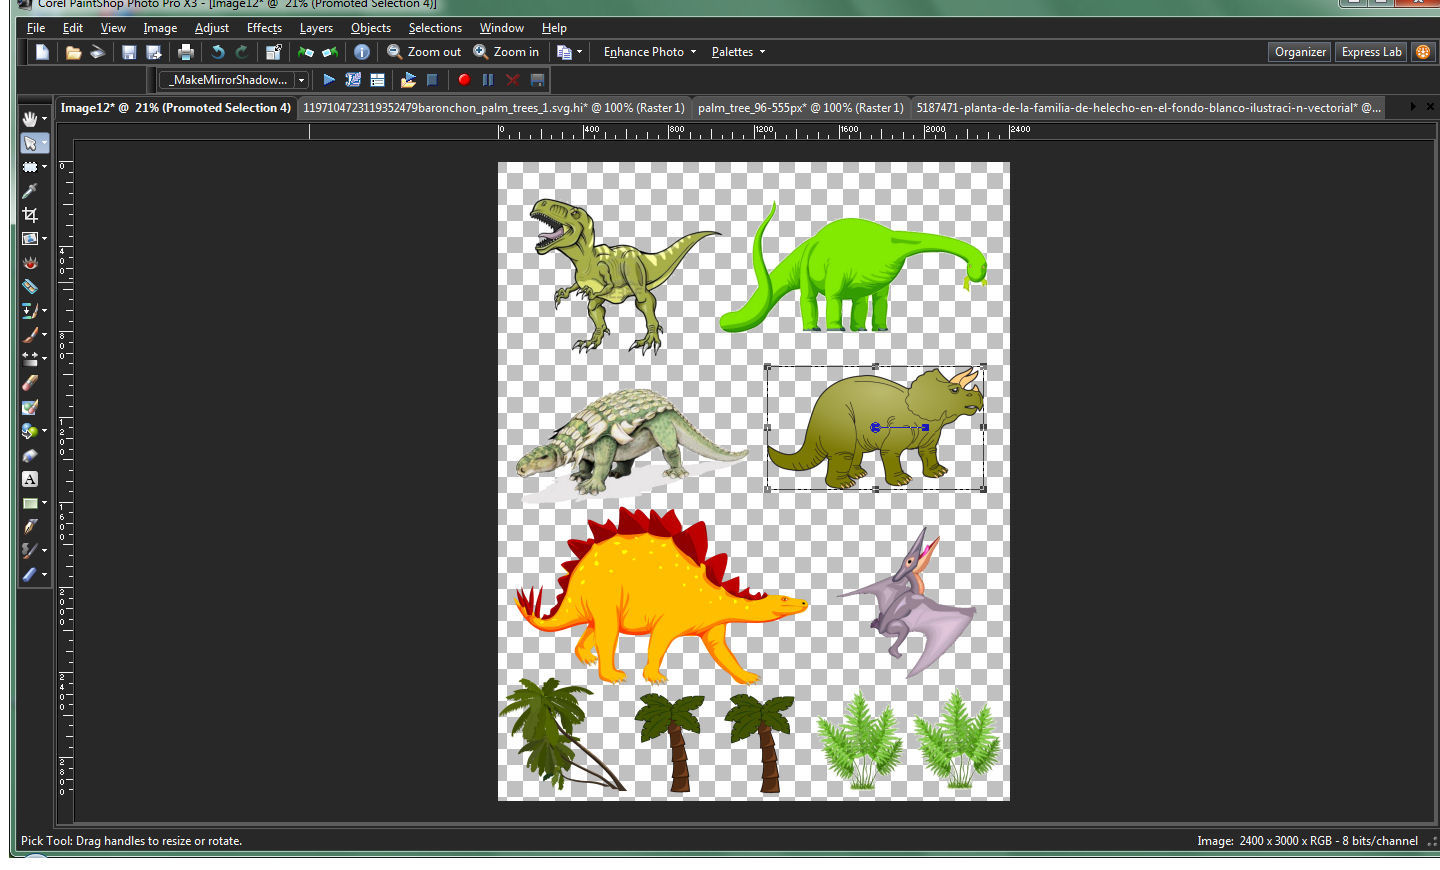The height and width of the screenshot is (870, 1440).
Task: Print the image with the printer icon
Action: [185, 52]
